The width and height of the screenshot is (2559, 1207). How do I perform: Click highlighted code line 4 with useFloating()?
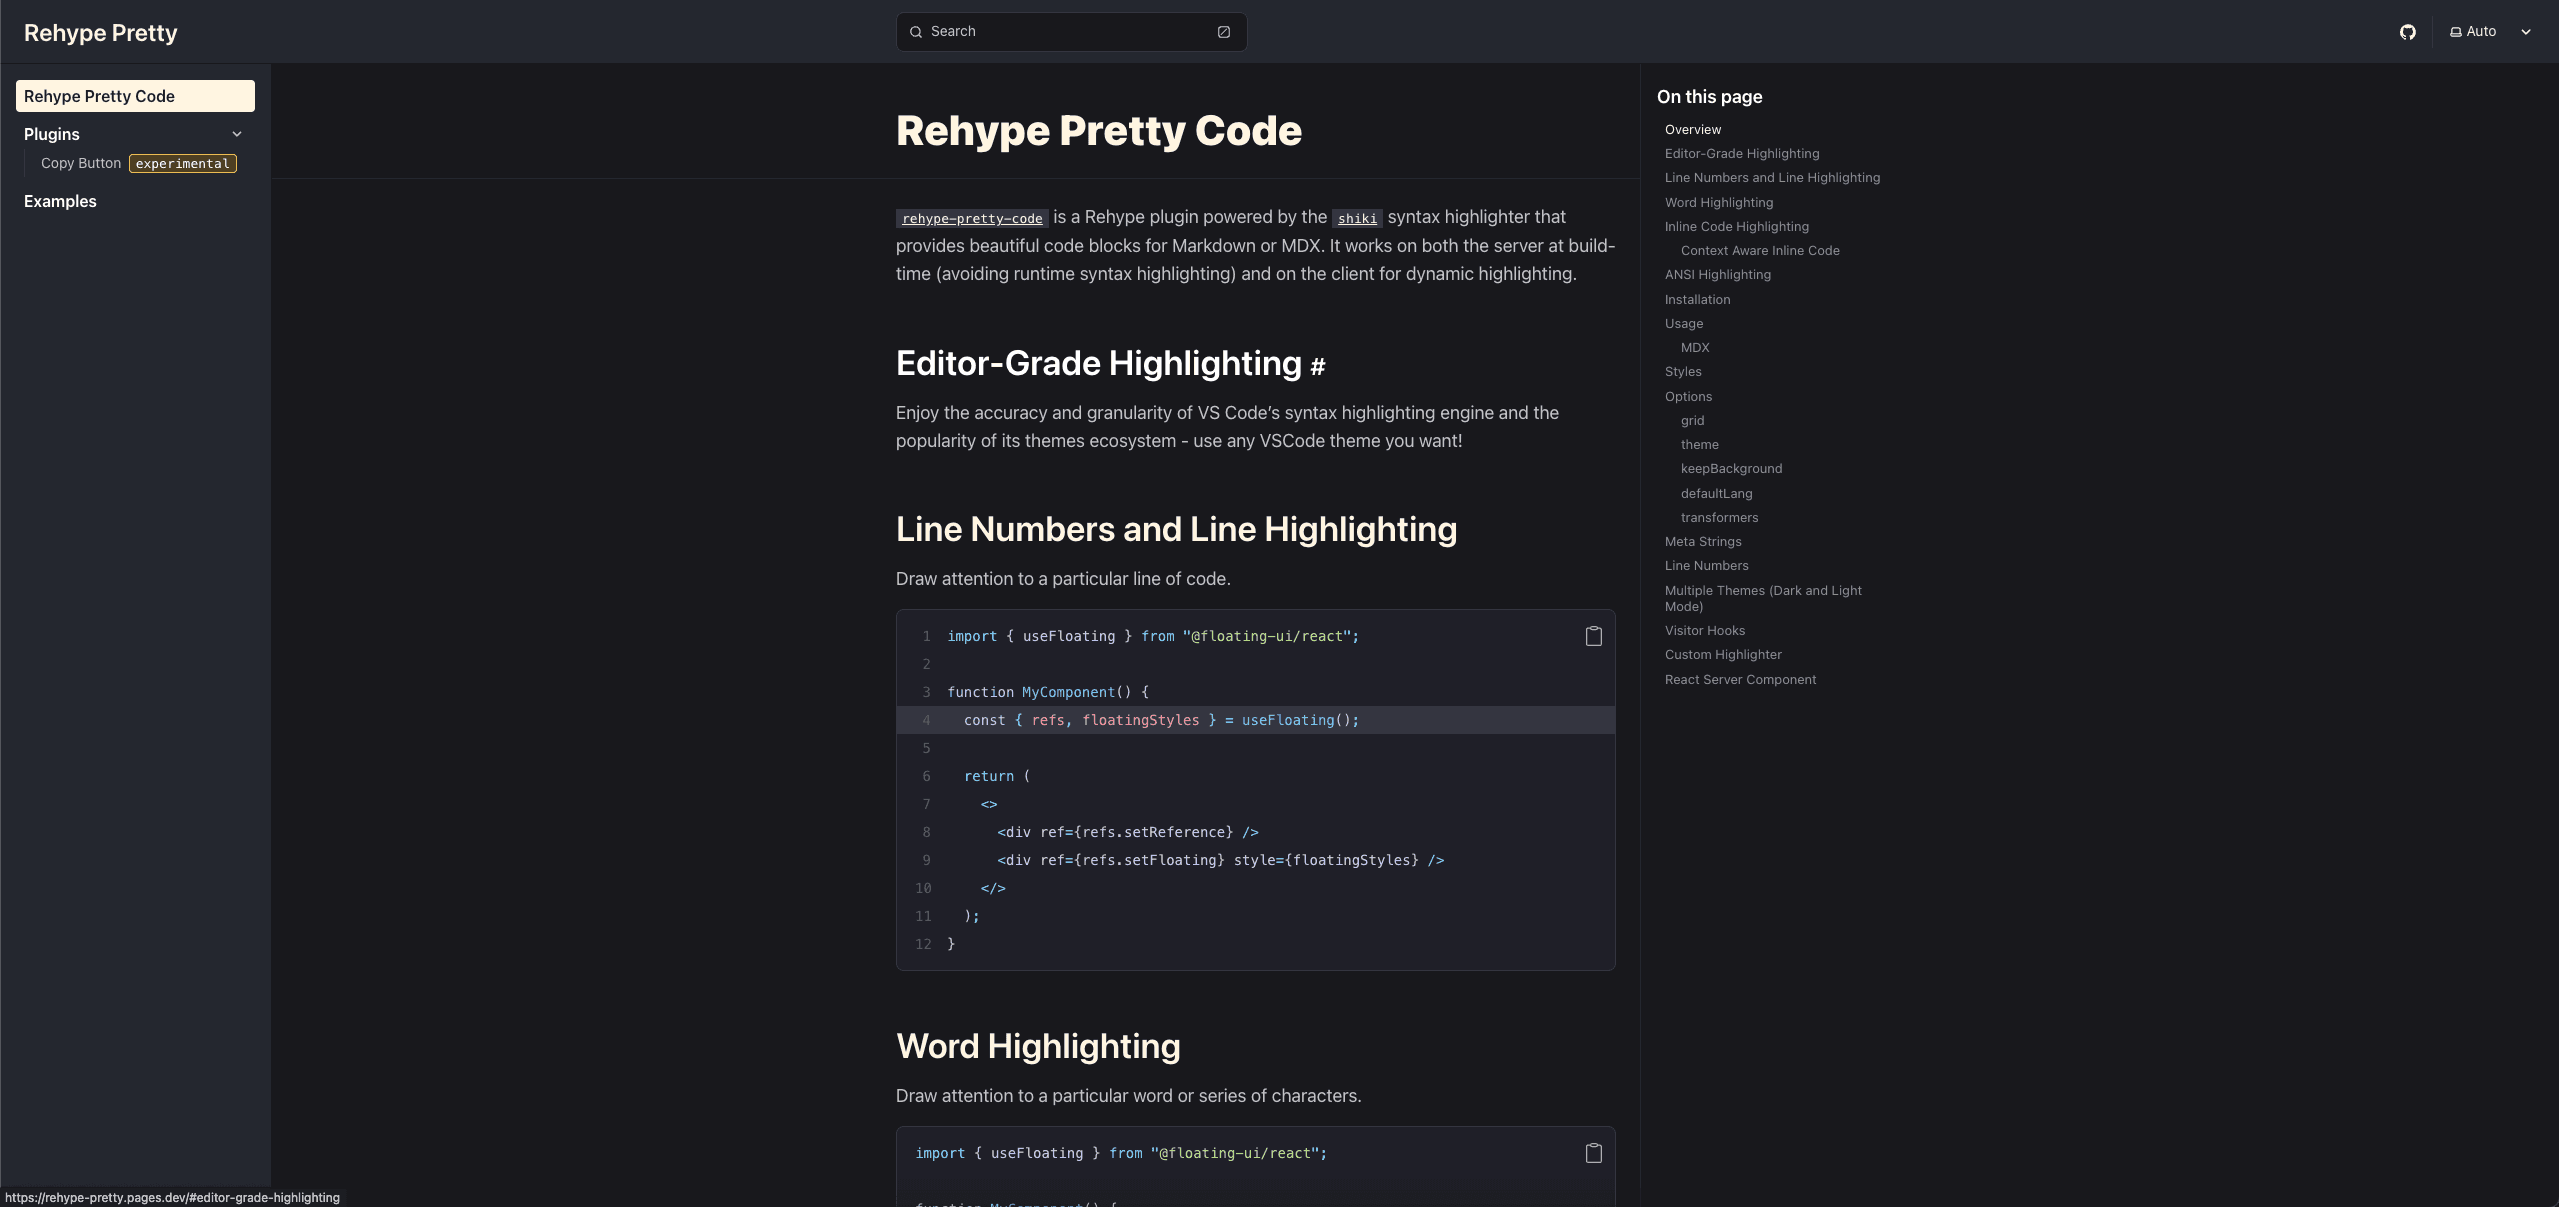(1255, 720)
